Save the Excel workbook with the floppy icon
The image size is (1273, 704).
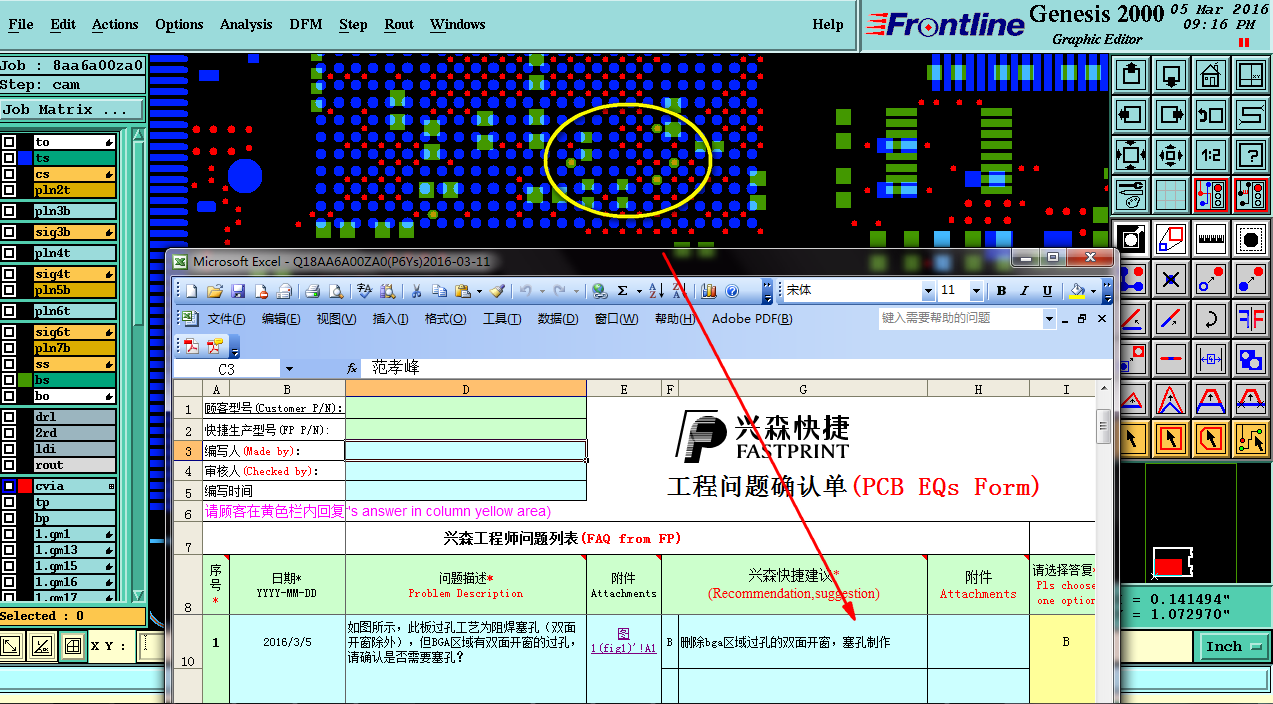(x=238, y=291)
